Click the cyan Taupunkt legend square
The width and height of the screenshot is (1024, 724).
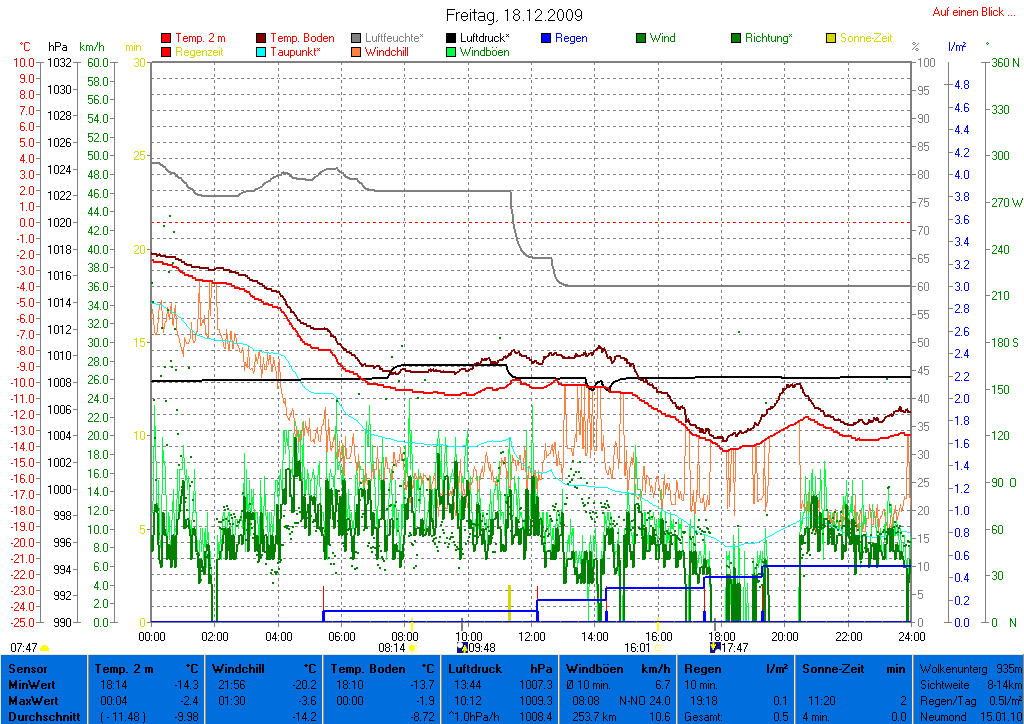tap(262, 52)
